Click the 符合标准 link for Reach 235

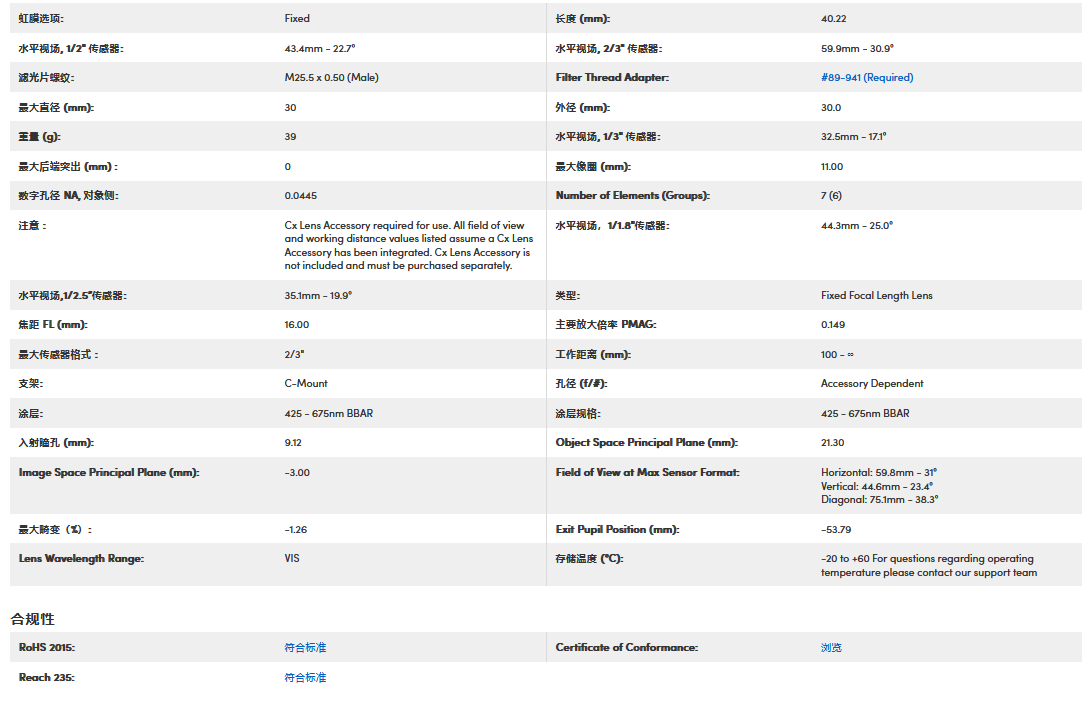305,678
